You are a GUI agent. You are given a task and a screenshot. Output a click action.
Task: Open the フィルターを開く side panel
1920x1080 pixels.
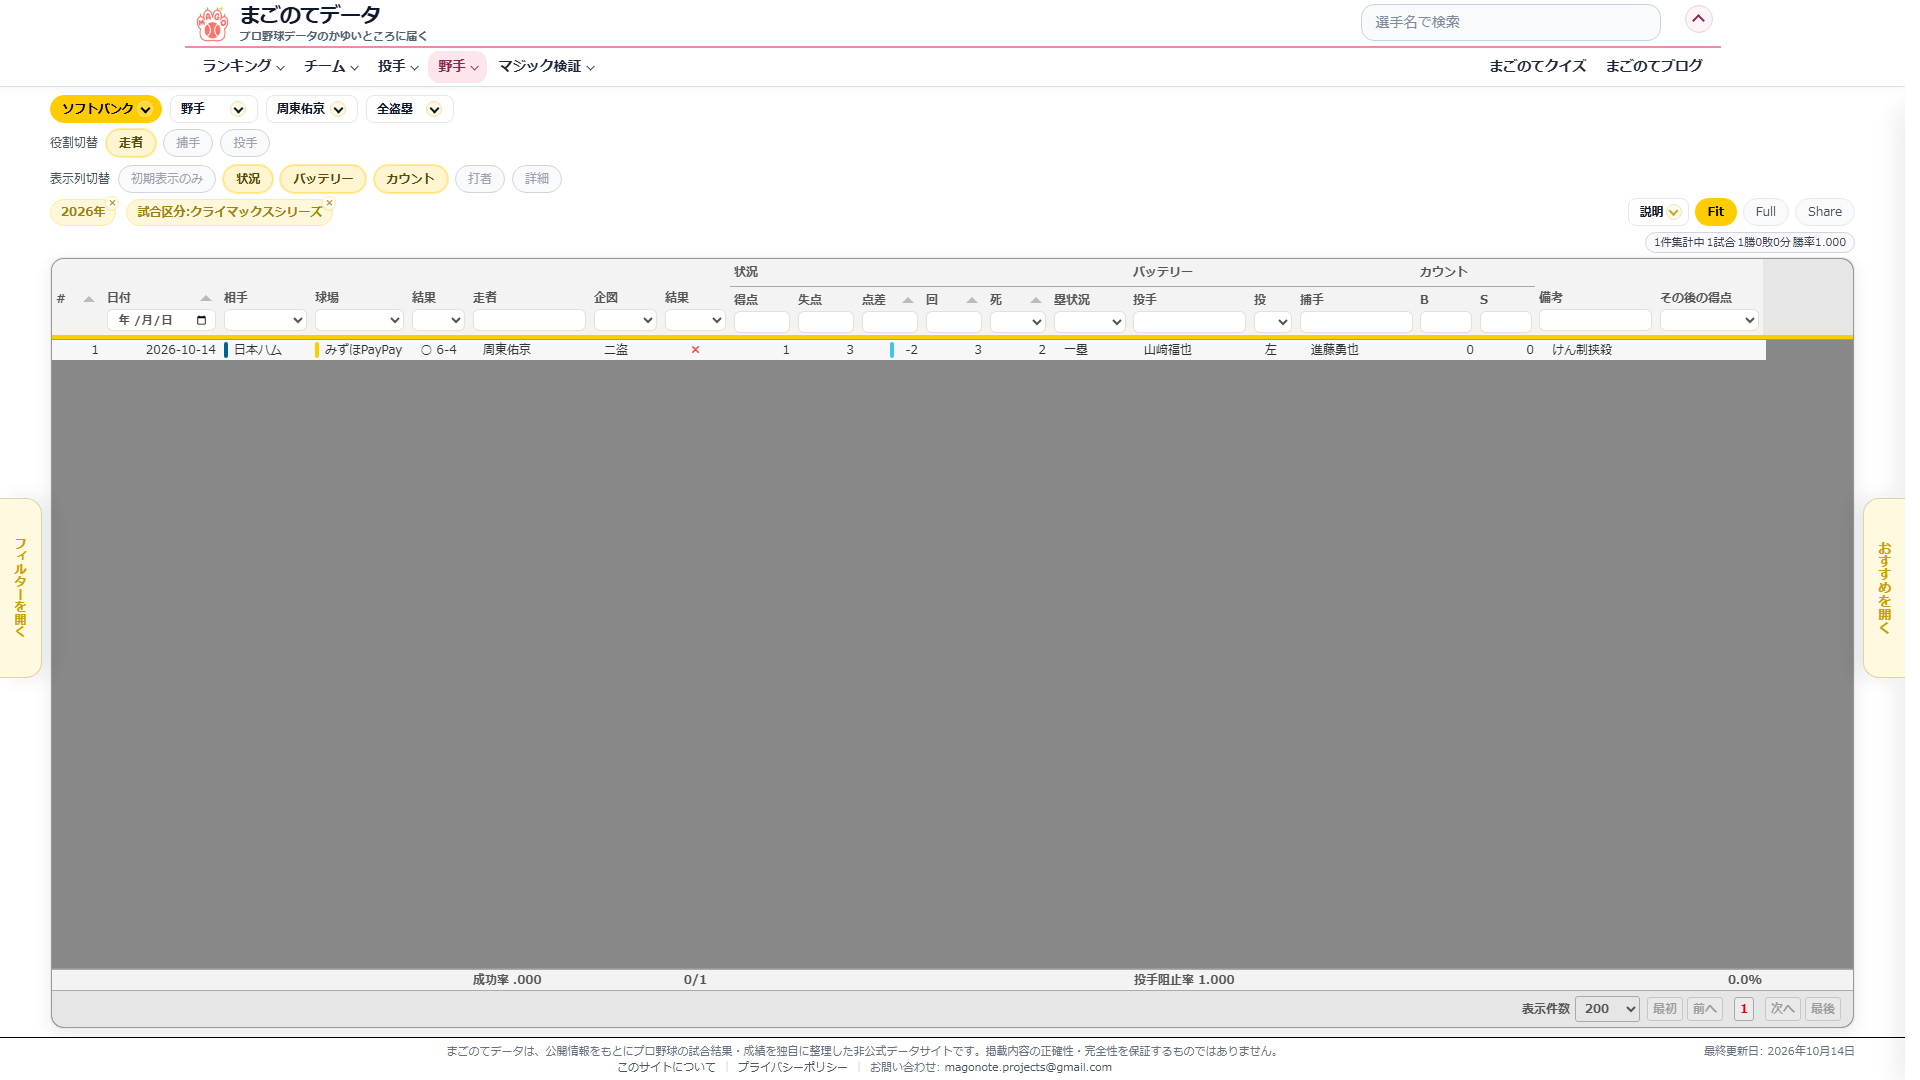coord(20,588)
